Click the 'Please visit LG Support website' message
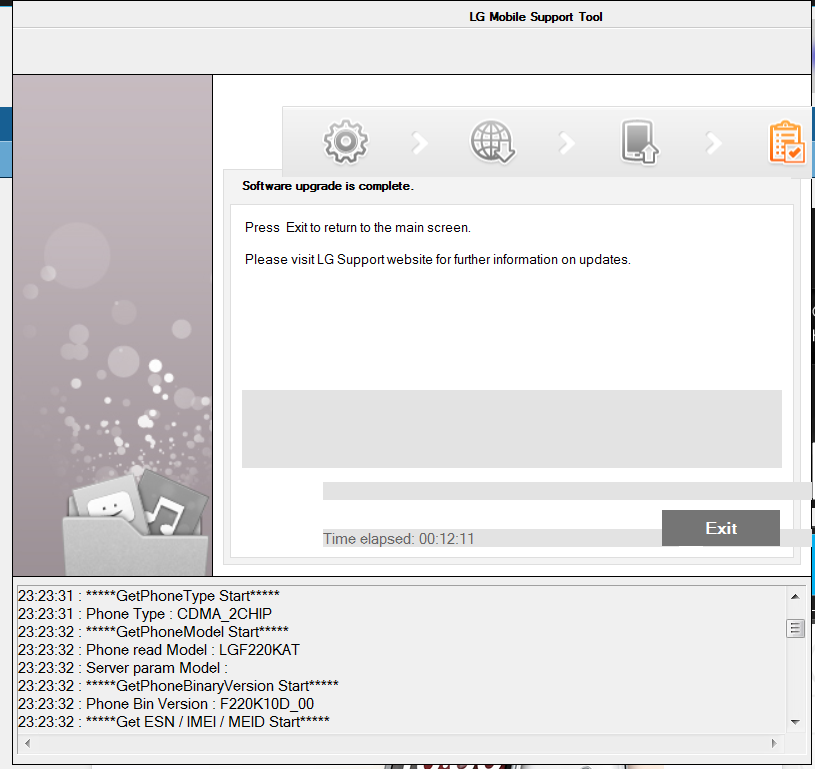This screenshot has width=815, height=769. click(x=438, y=259)
